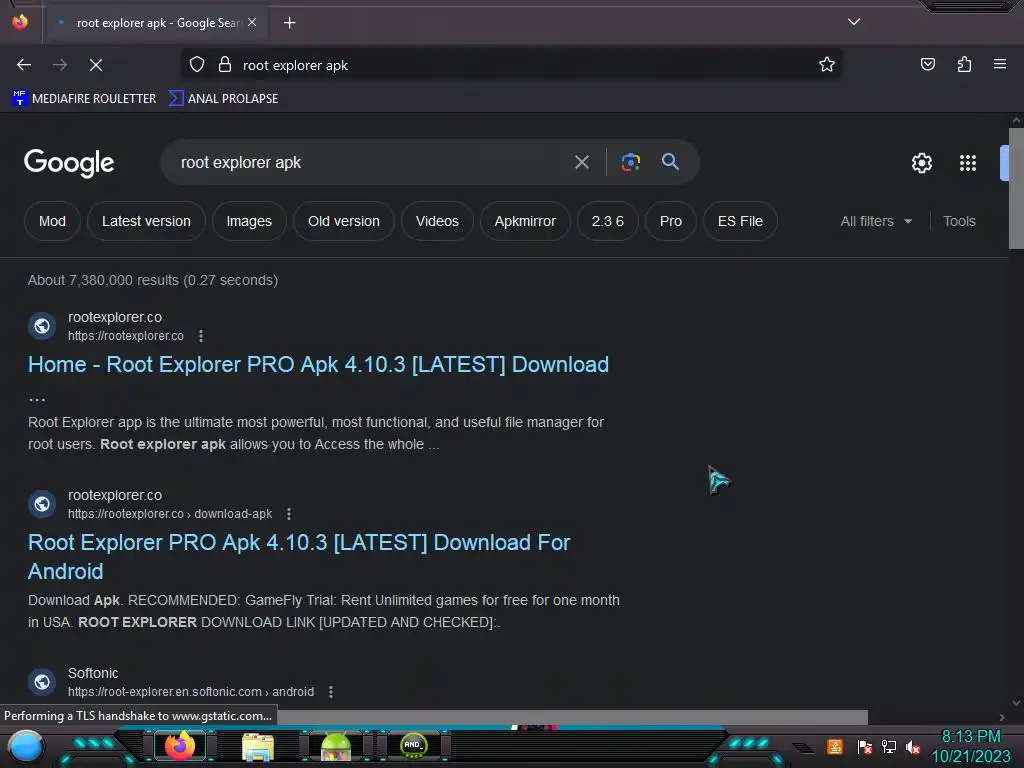Expand the All filters dropdown
The height and width of the screenshot is (768, 1024).
[876, 221]
